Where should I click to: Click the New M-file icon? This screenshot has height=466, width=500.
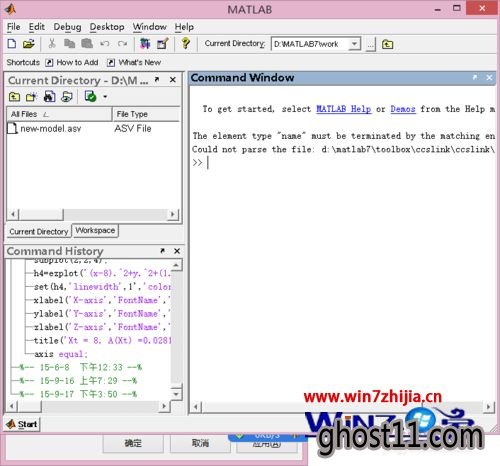12,44
